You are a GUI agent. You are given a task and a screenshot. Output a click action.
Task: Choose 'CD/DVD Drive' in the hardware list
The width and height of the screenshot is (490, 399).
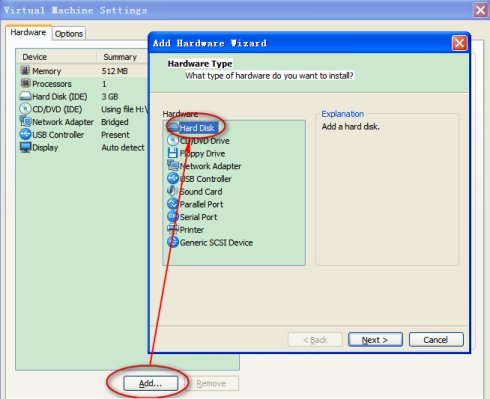205,141
